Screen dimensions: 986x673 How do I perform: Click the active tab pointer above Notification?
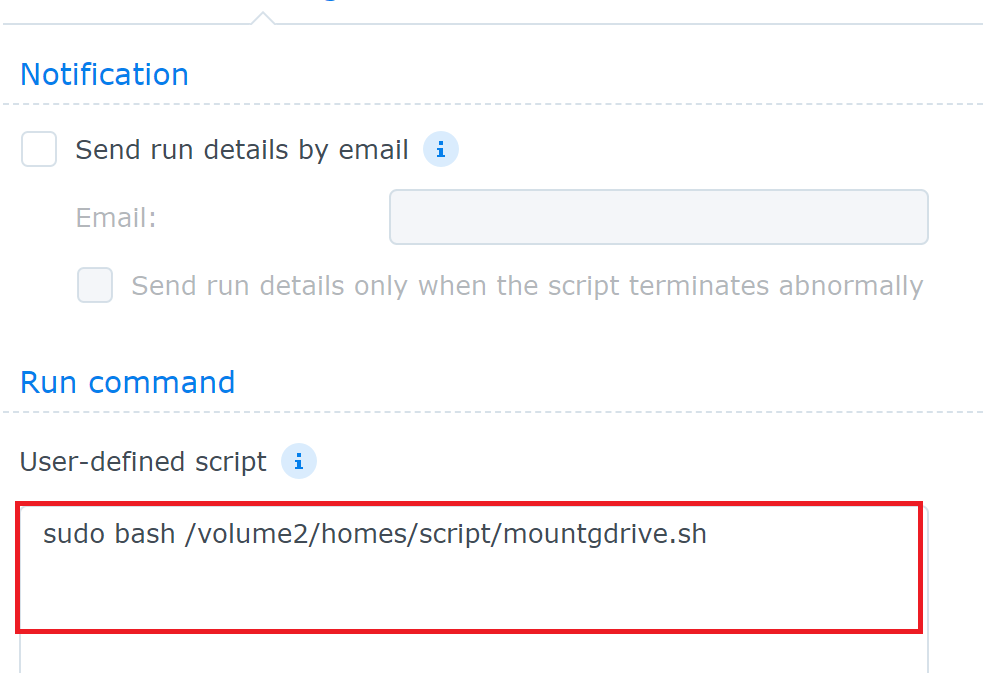coord(263,18)
